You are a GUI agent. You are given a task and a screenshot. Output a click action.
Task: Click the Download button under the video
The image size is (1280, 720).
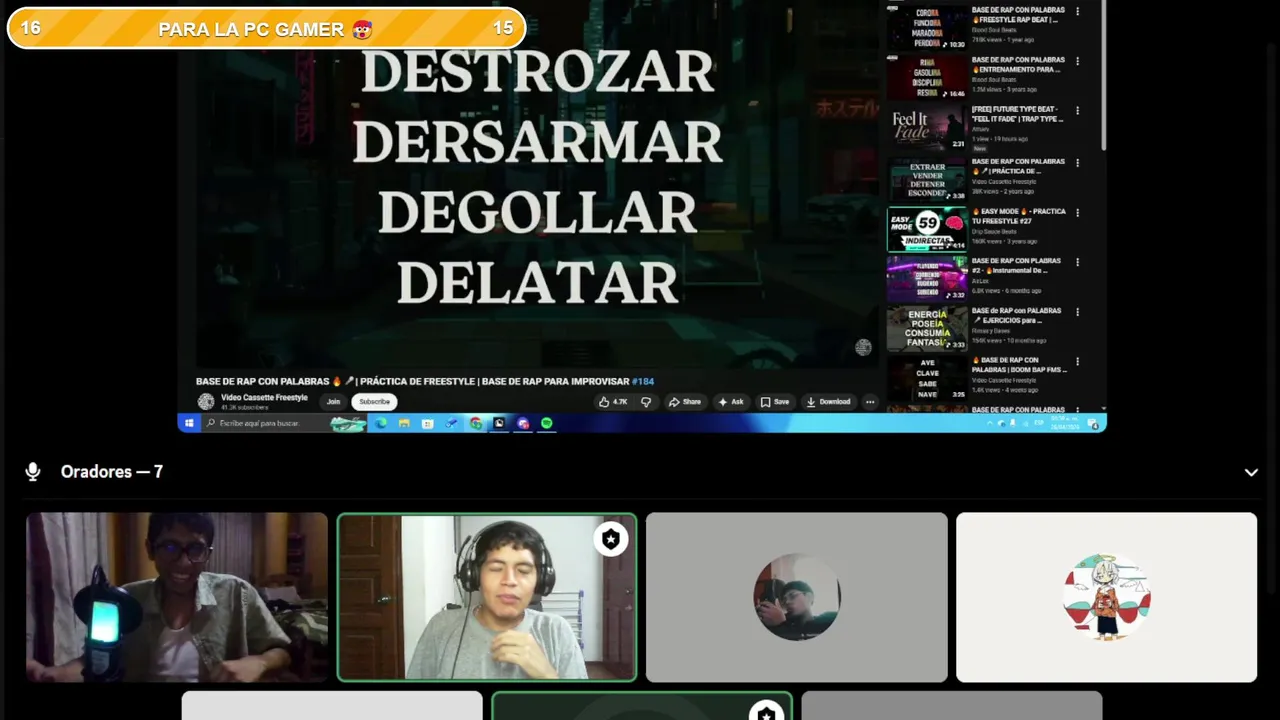click(x=828, y=402)
